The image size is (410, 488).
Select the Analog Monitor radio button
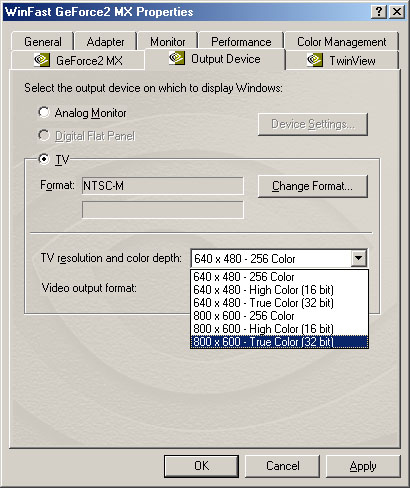(x=44, y=112)
